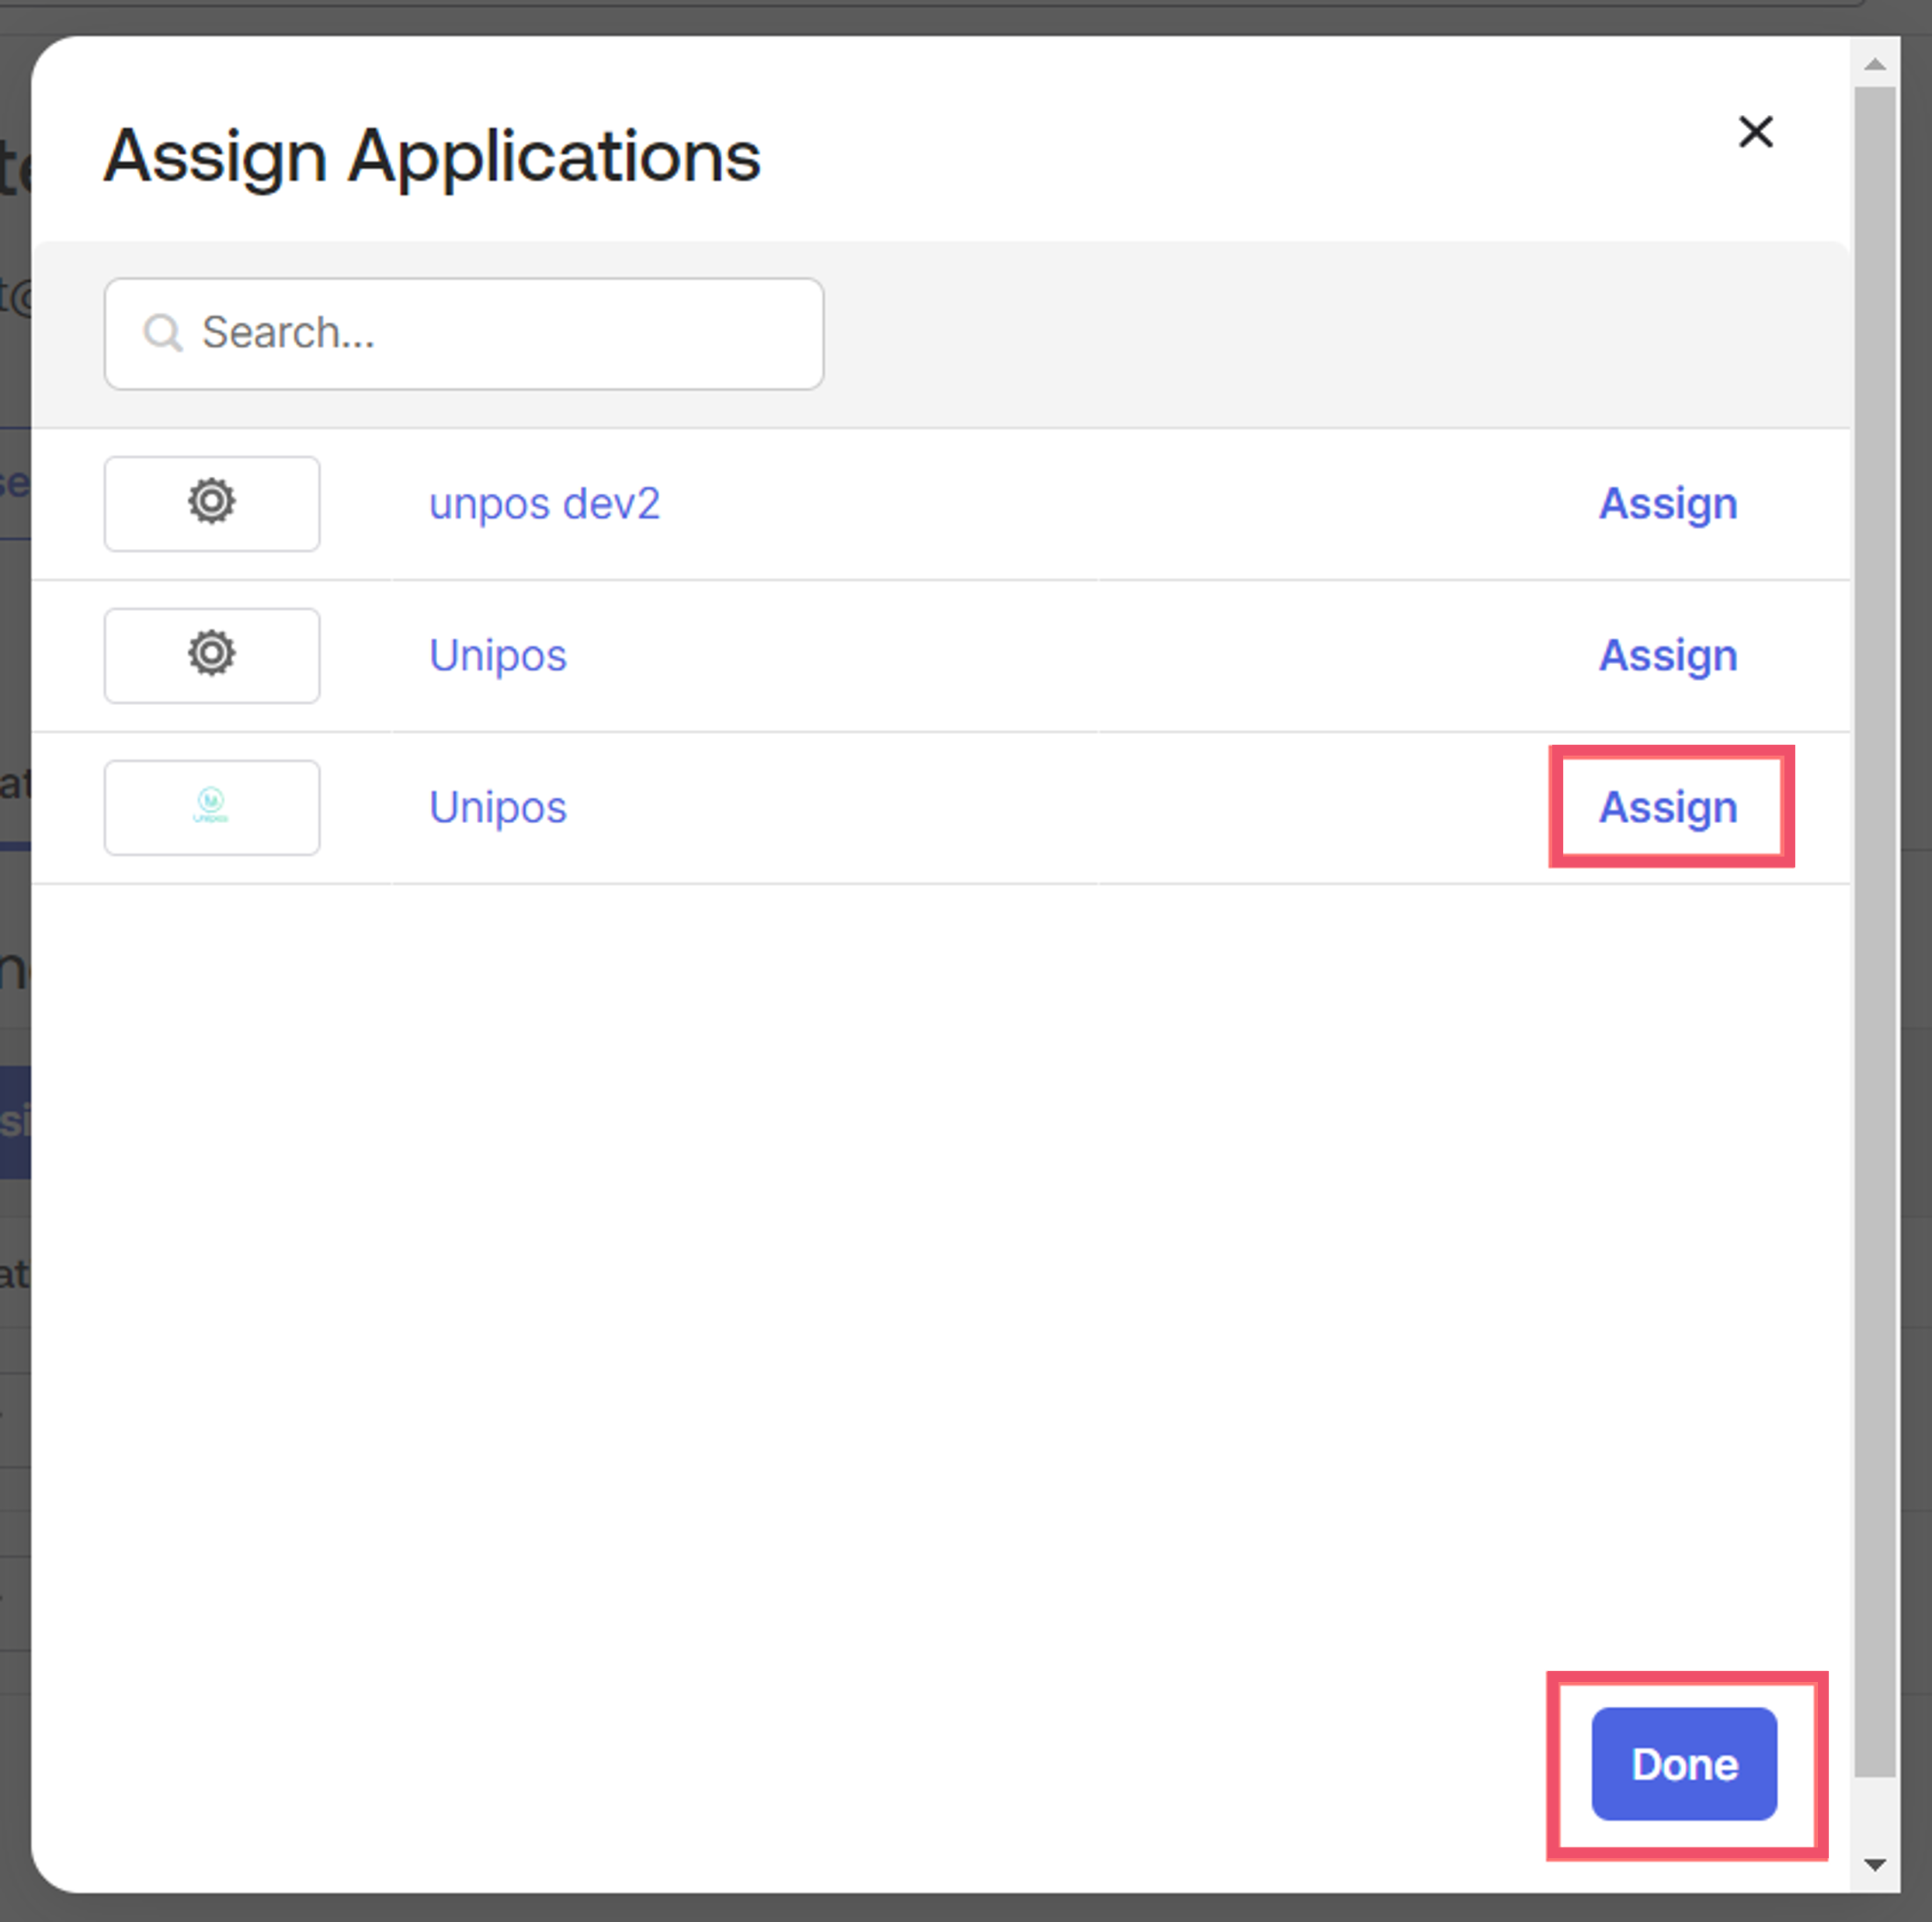1932x1922 pixels.
Task: Click the scrollbar down arrow
Action: point(1875,1864)
